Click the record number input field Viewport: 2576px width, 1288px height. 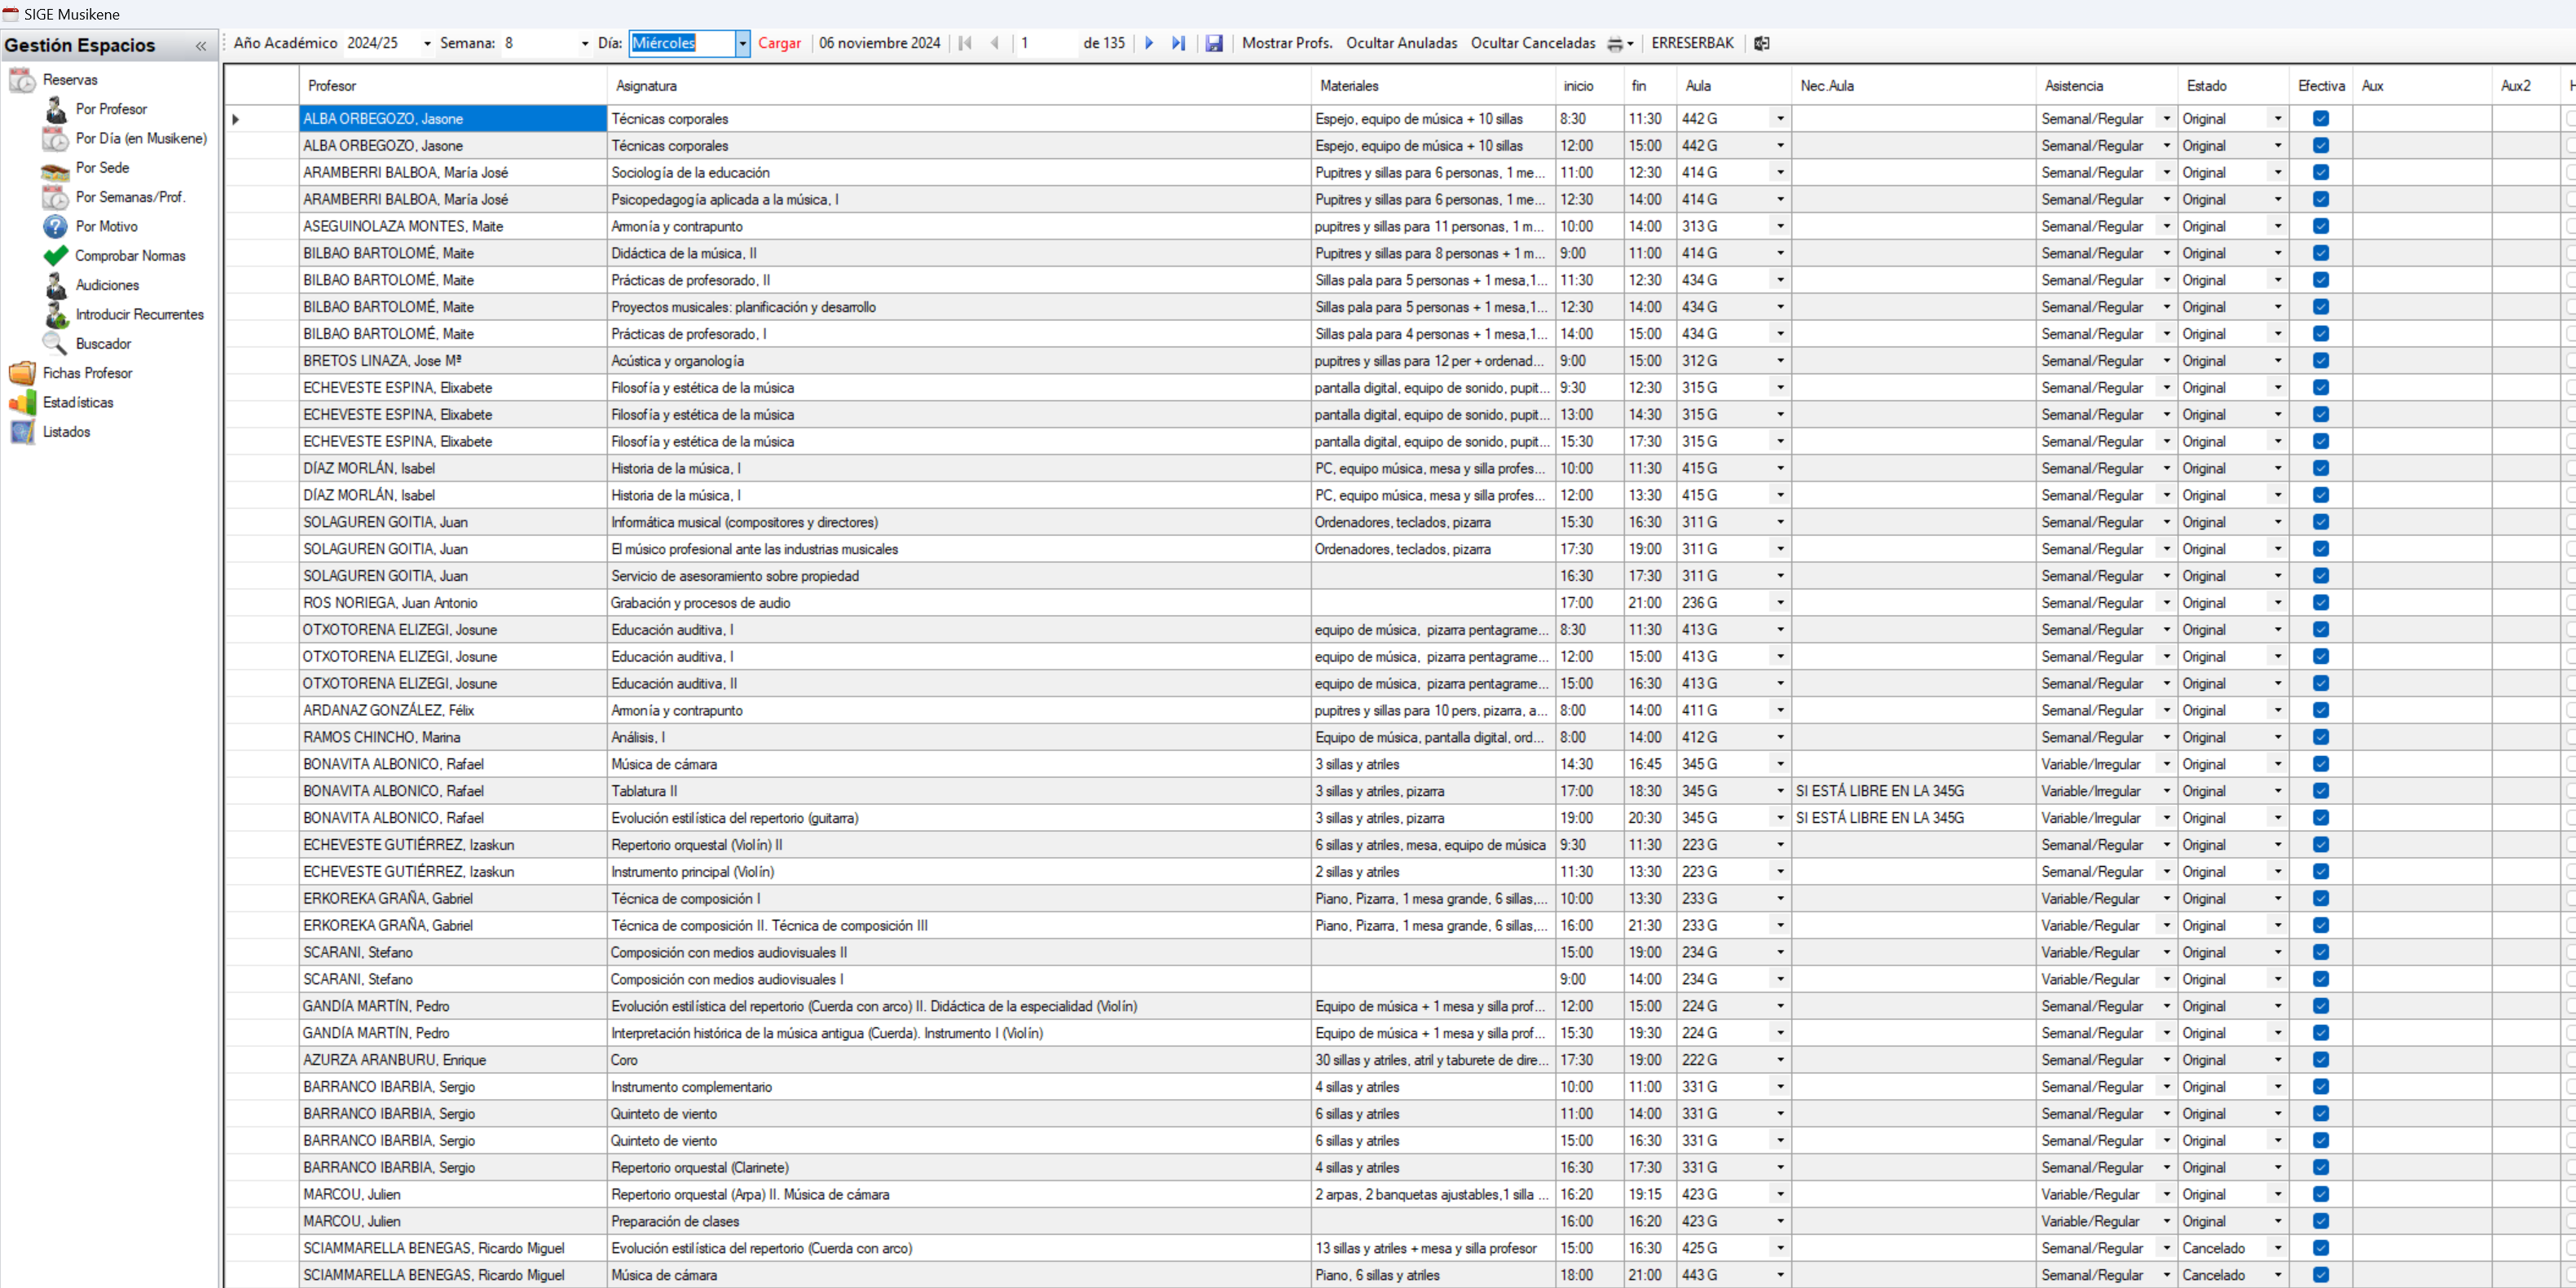pyautogui.click(x=1045, y=43)
